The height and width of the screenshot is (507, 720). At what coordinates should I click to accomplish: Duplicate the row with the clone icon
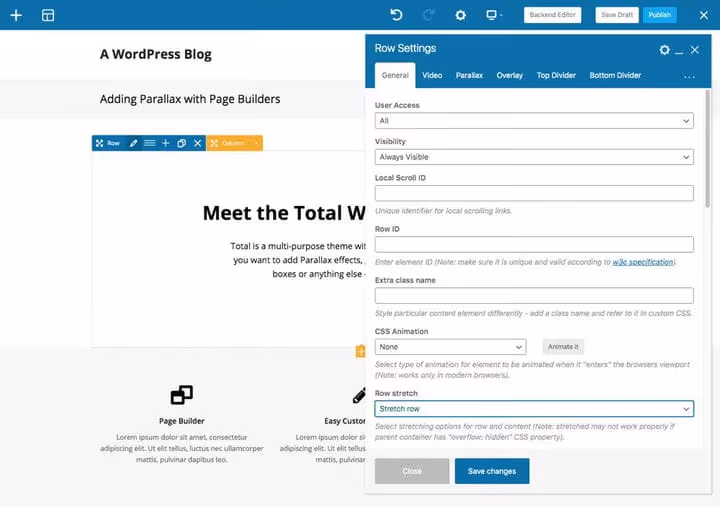pos(181,143)
